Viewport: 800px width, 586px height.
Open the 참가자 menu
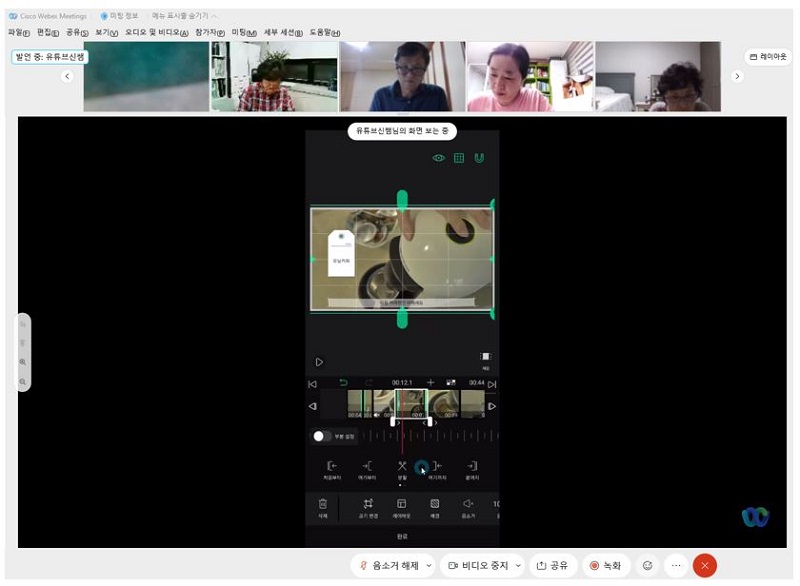coord(210,32)
